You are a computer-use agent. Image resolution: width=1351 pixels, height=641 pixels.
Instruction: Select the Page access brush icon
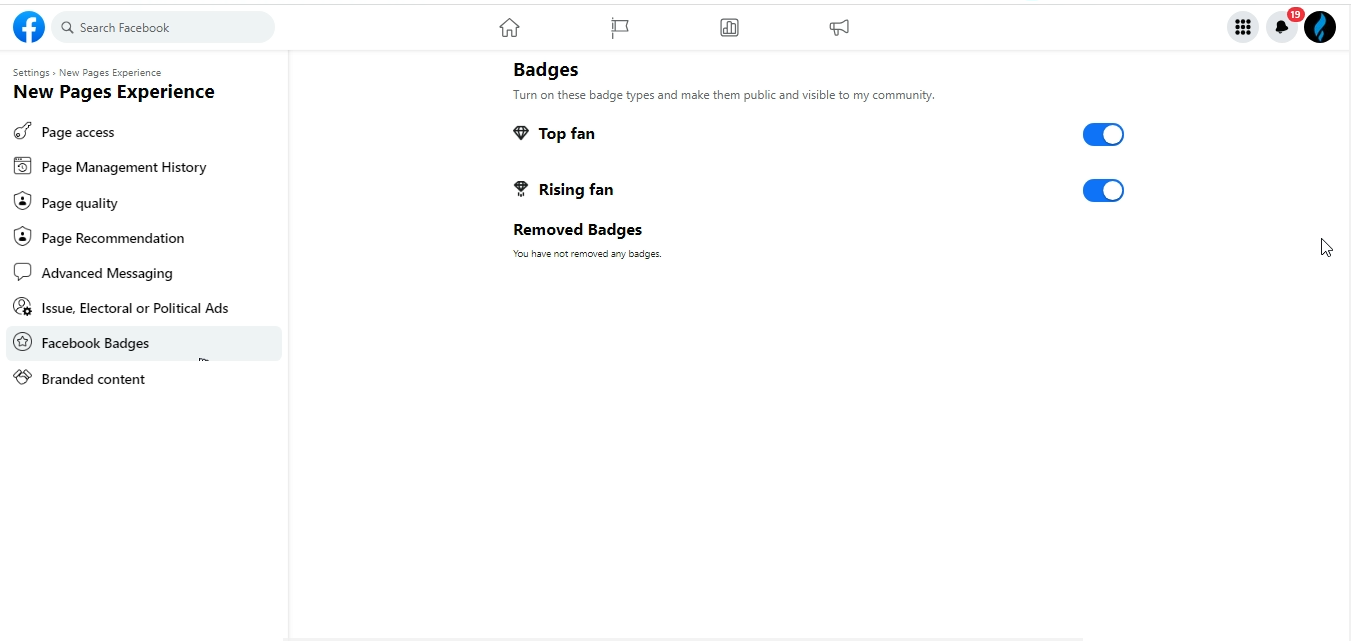[22, 131]
